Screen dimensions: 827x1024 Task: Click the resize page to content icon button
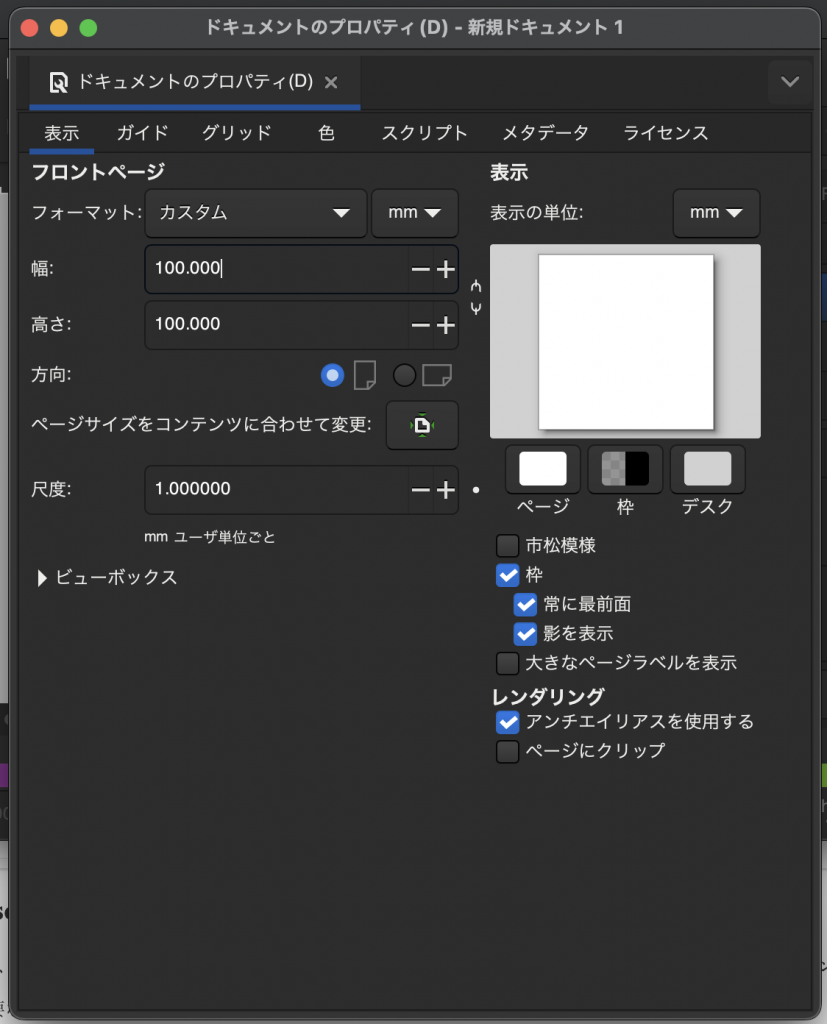click(422, 425)
